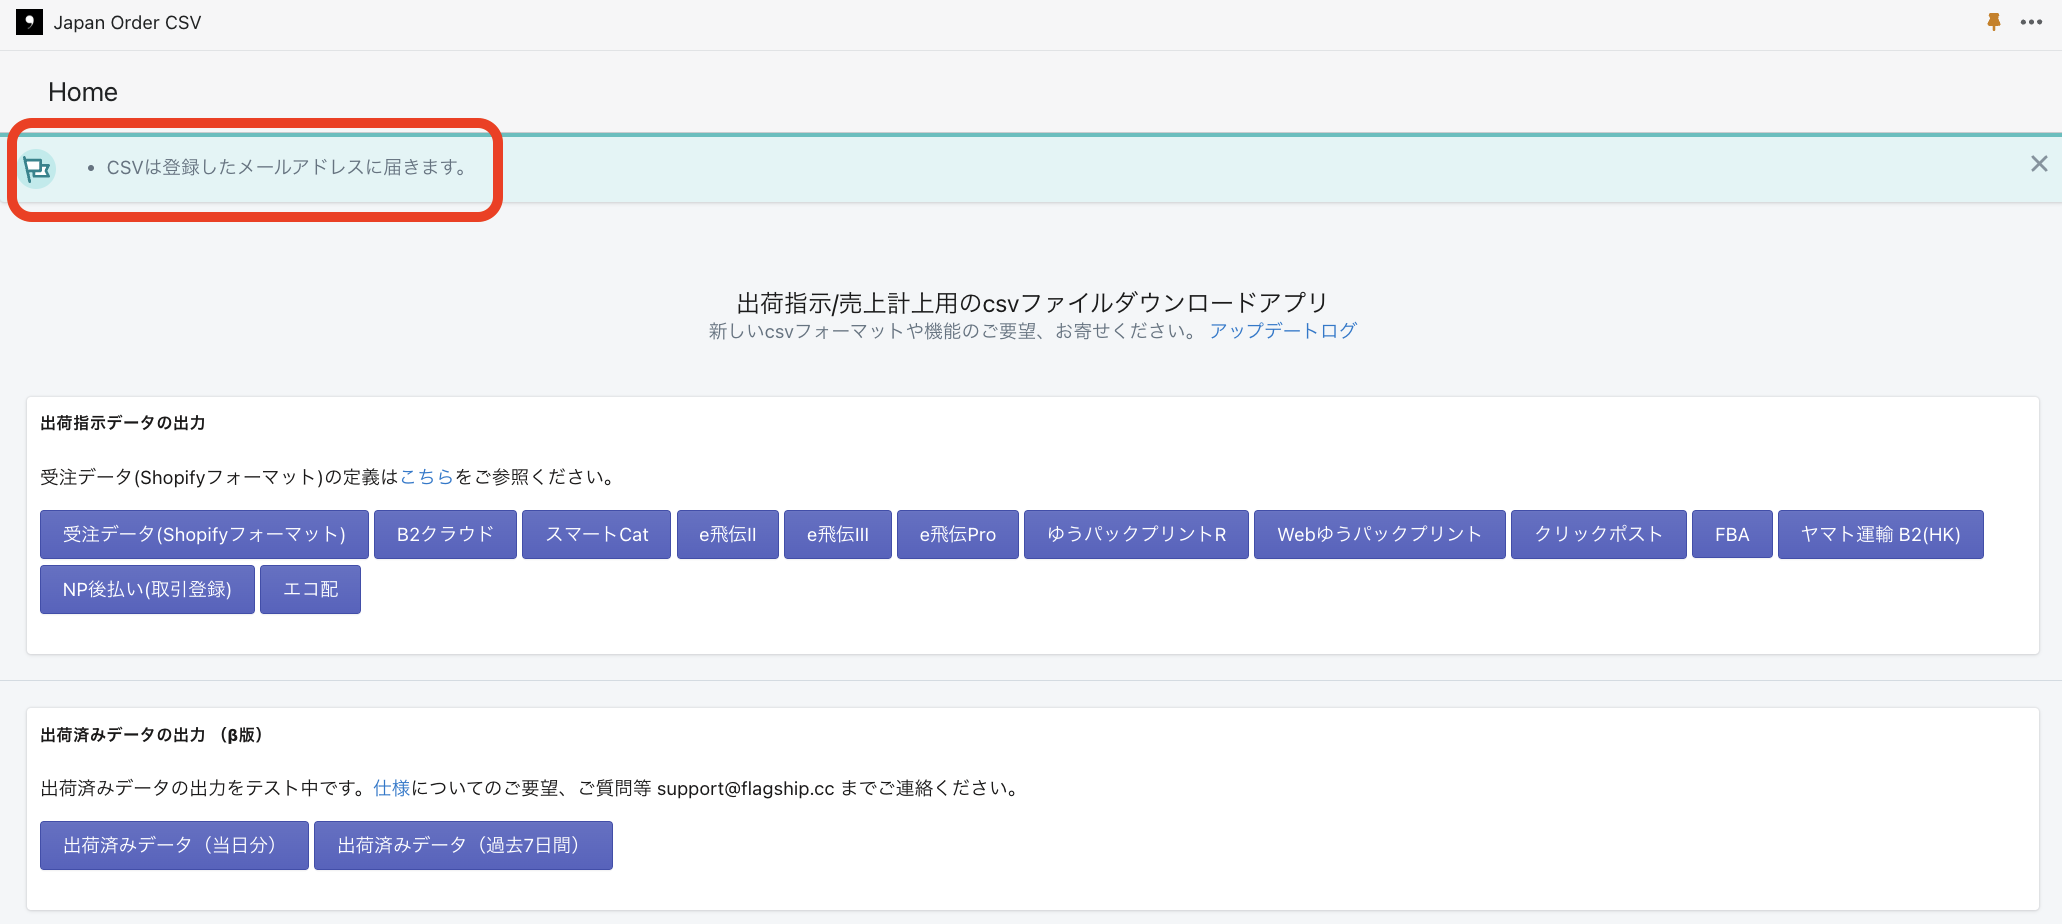Select ゆうパックプリントR export
The height and width of the screenshot is (924, 2062).
click(1136, 534)
